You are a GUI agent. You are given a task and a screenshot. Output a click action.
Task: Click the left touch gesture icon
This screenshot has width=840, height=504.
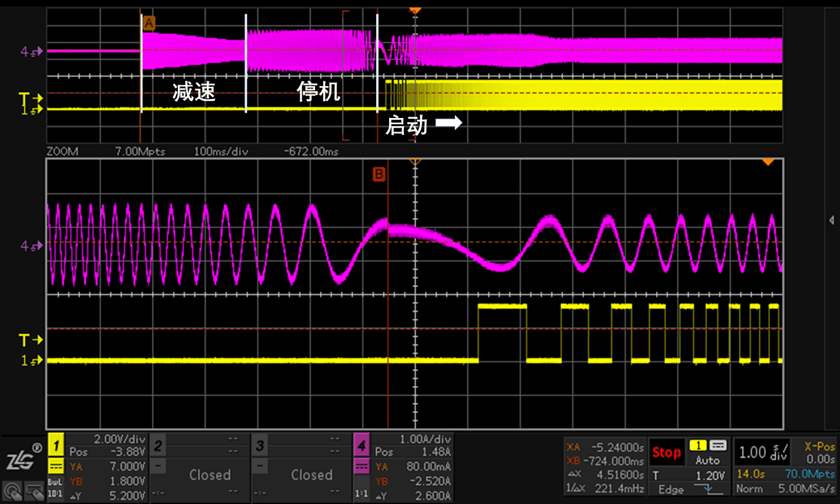(12, 490)
